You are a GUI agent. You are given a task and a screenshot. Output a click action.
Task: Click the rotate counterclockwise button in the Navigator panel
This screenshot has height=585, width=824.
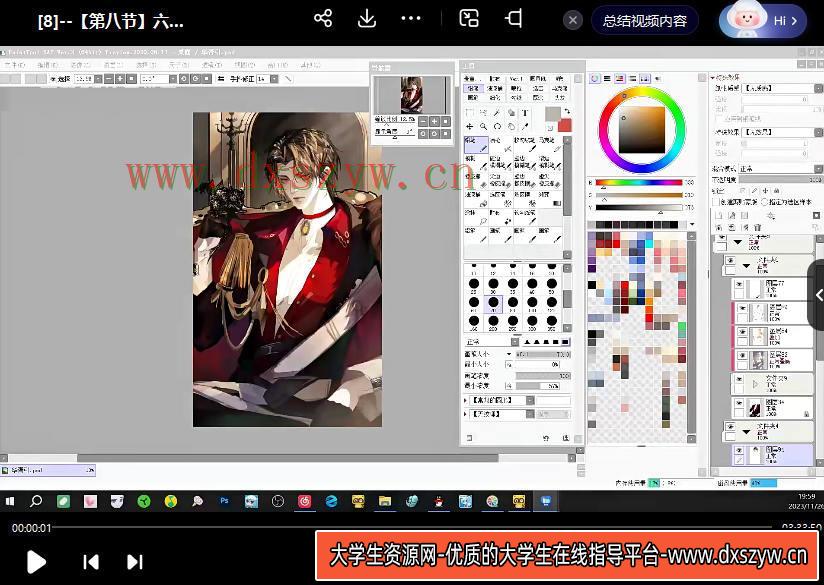pos(423,134)
